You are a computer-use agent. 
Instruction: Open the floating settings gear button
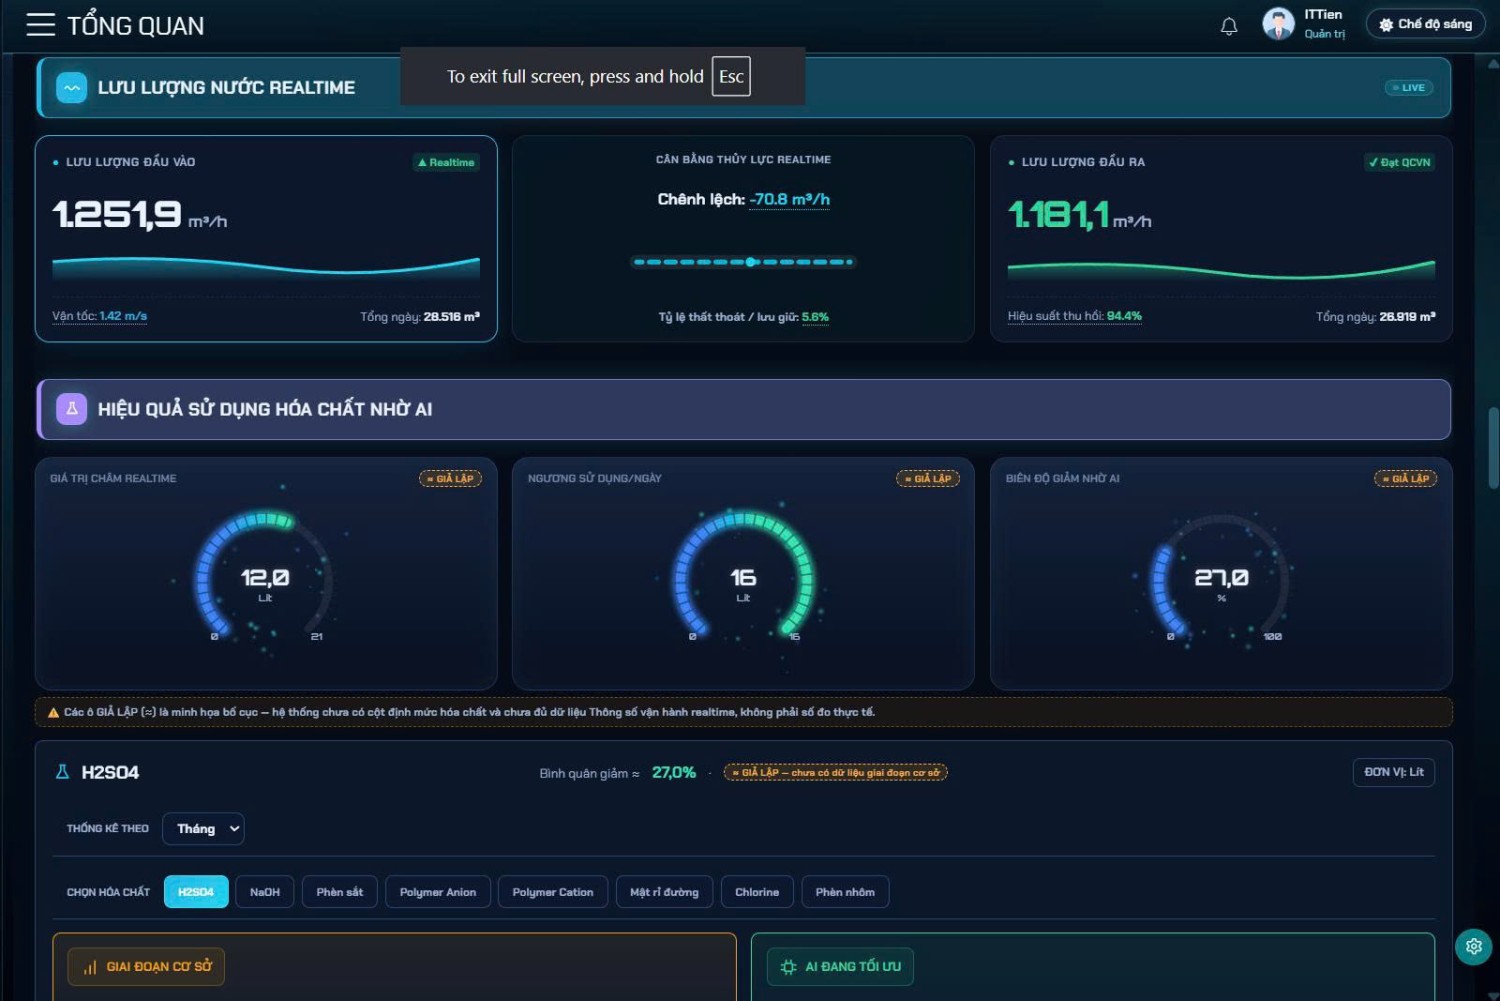pyautogui.click(x=1473, y=946)
